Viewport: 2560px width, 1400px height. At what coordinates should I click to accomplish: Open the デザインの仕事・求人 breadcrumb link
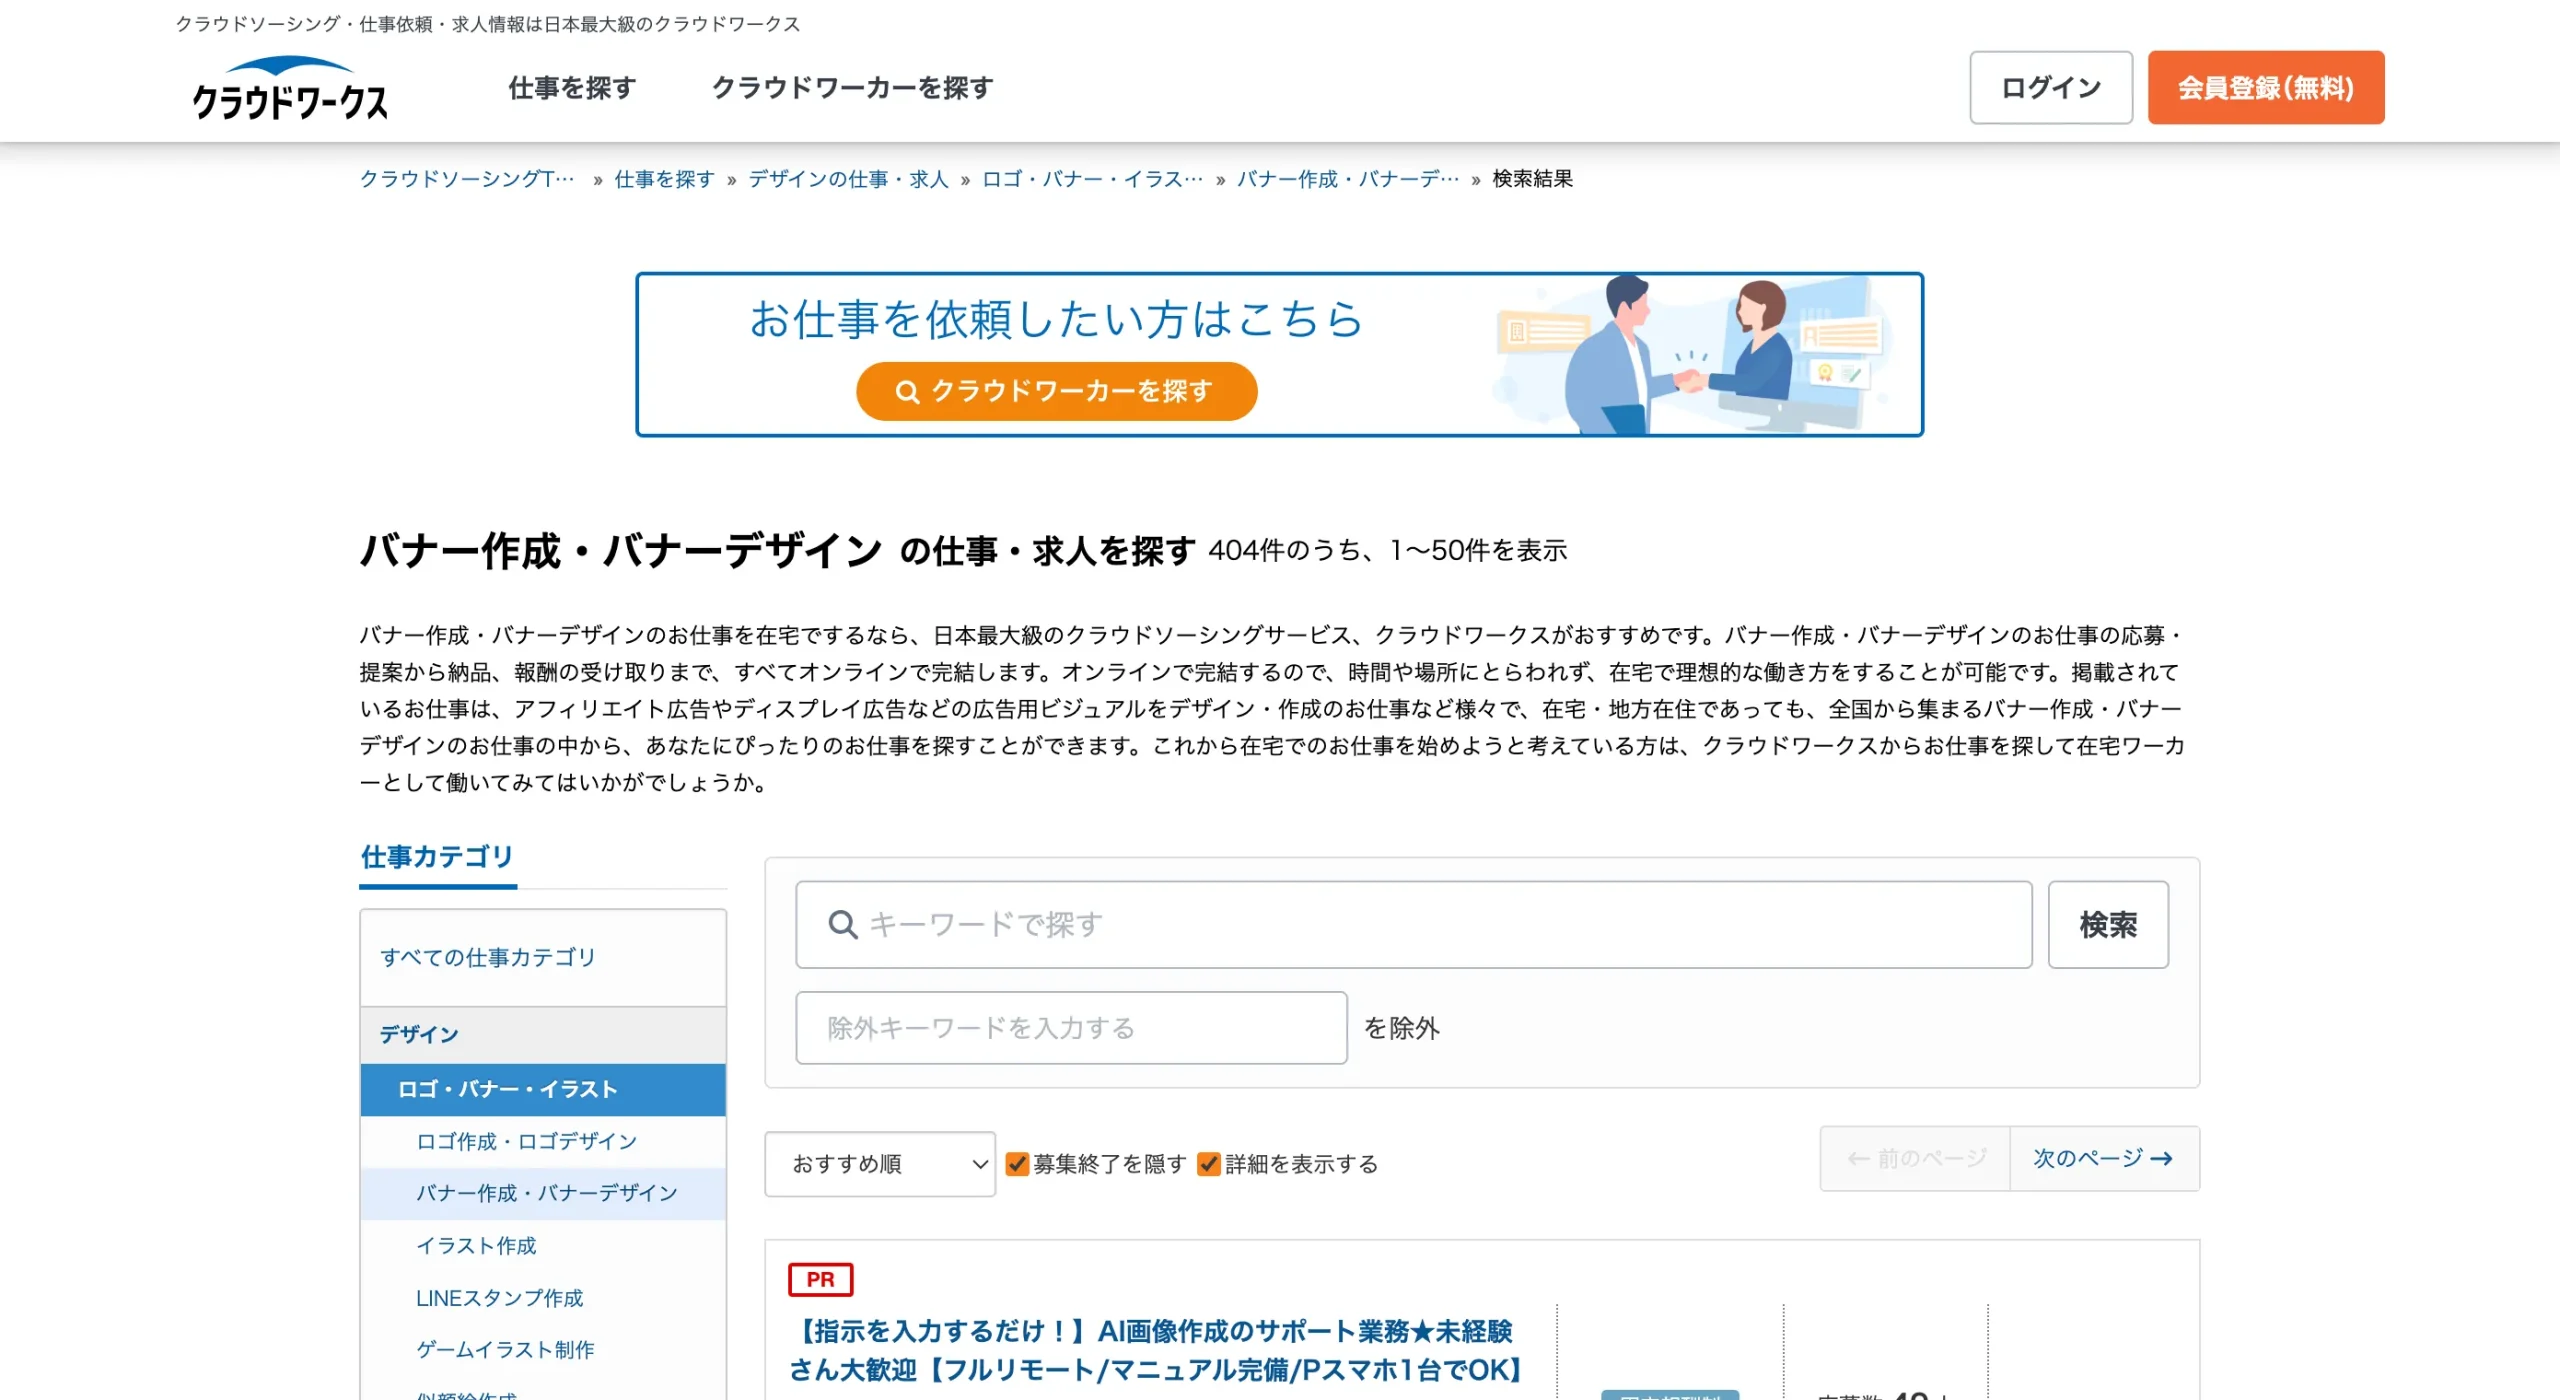tap(846, 179)
